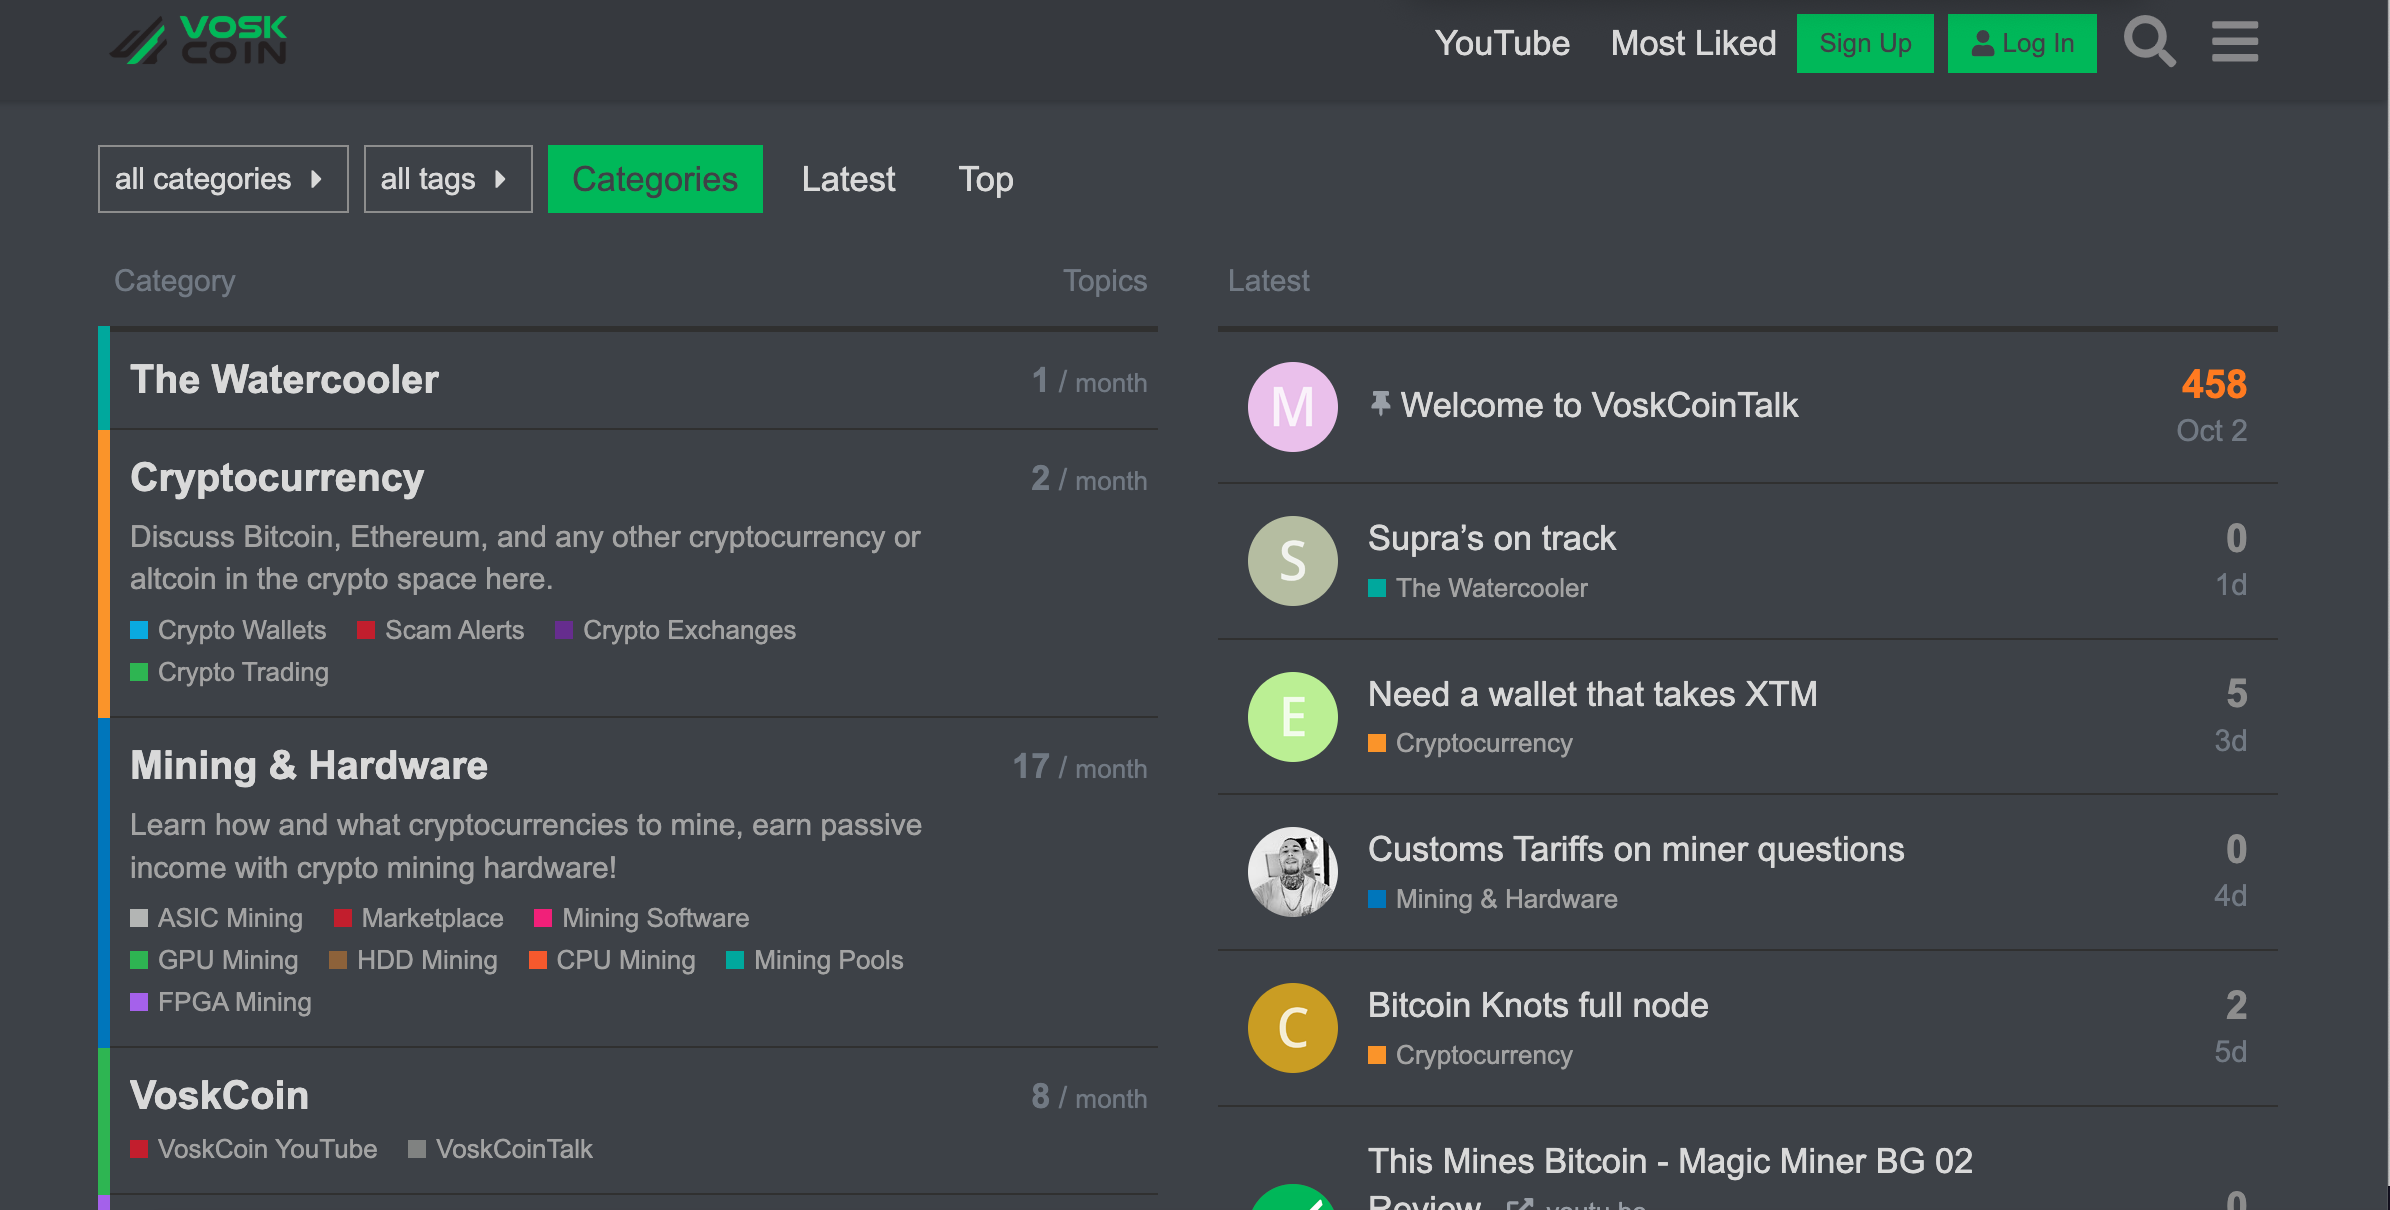Click the green E user avatar
Viewport: 2390px width, 1210px height.
[1292, 717]
